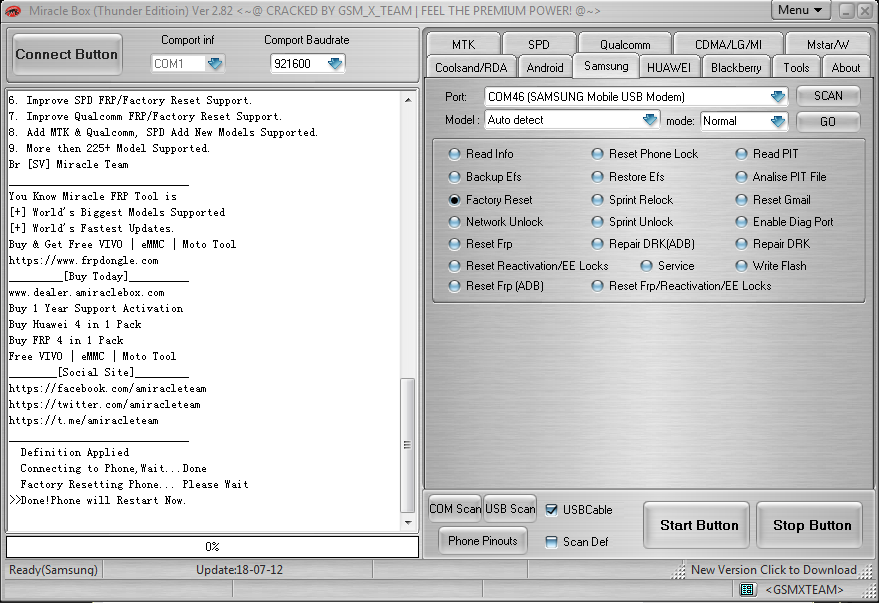Click the GSMXTEAM status bar icon
The image size is (879, 603).
[747, 590]
